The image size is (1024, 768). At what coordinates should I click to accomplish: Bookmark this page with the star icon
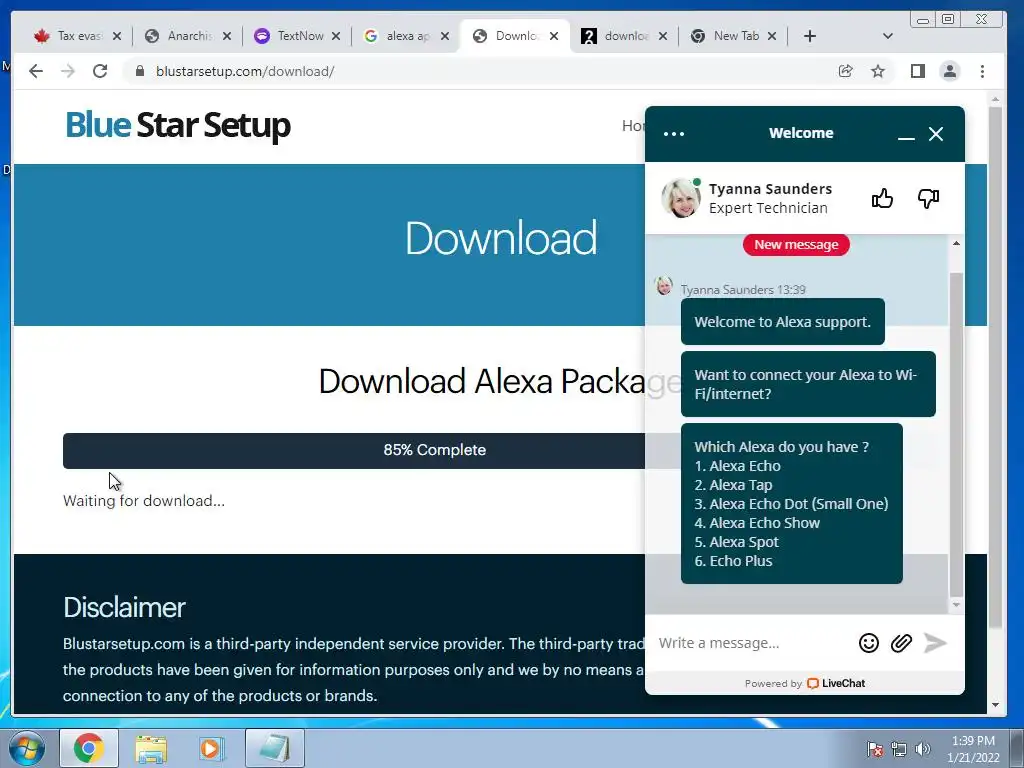point(878,71)
